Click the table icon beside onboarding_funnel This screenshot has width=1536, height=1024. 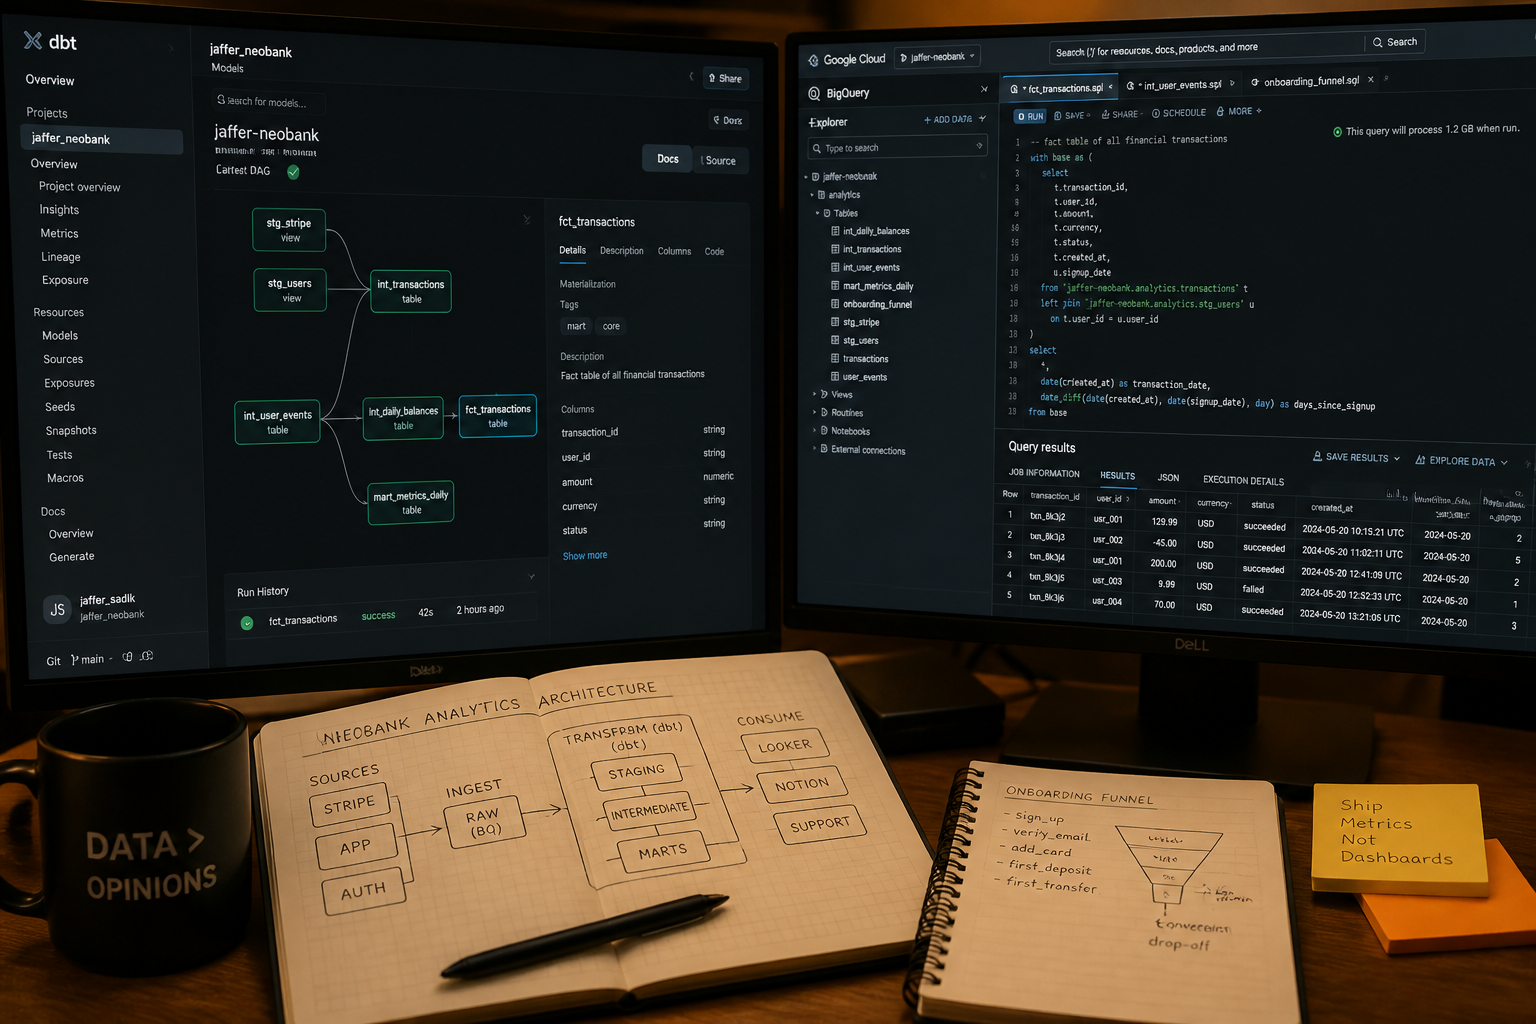pyautogui.click(x=835, y=304)
